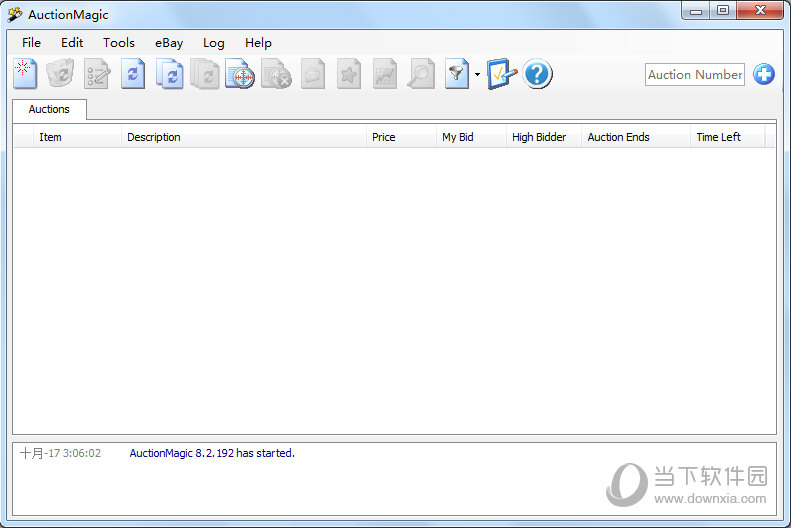Click the grayed envelope mail icon
The height and width of the screenshot is (528, 791).
[313, 74]
